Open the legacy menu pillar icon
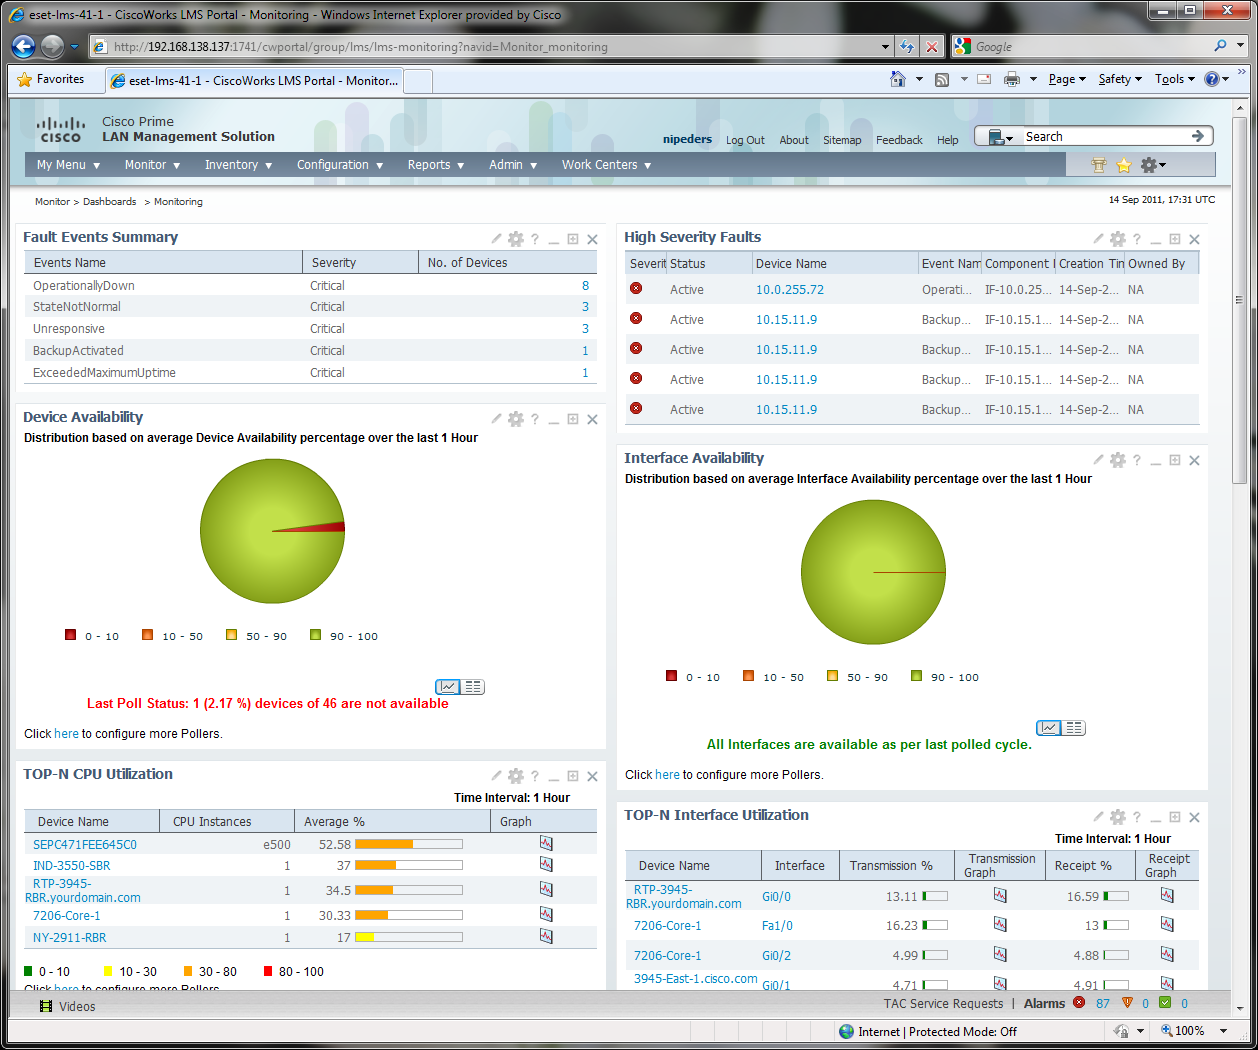Viewport: 1258px width, 1050px height. coord(1098,165)
